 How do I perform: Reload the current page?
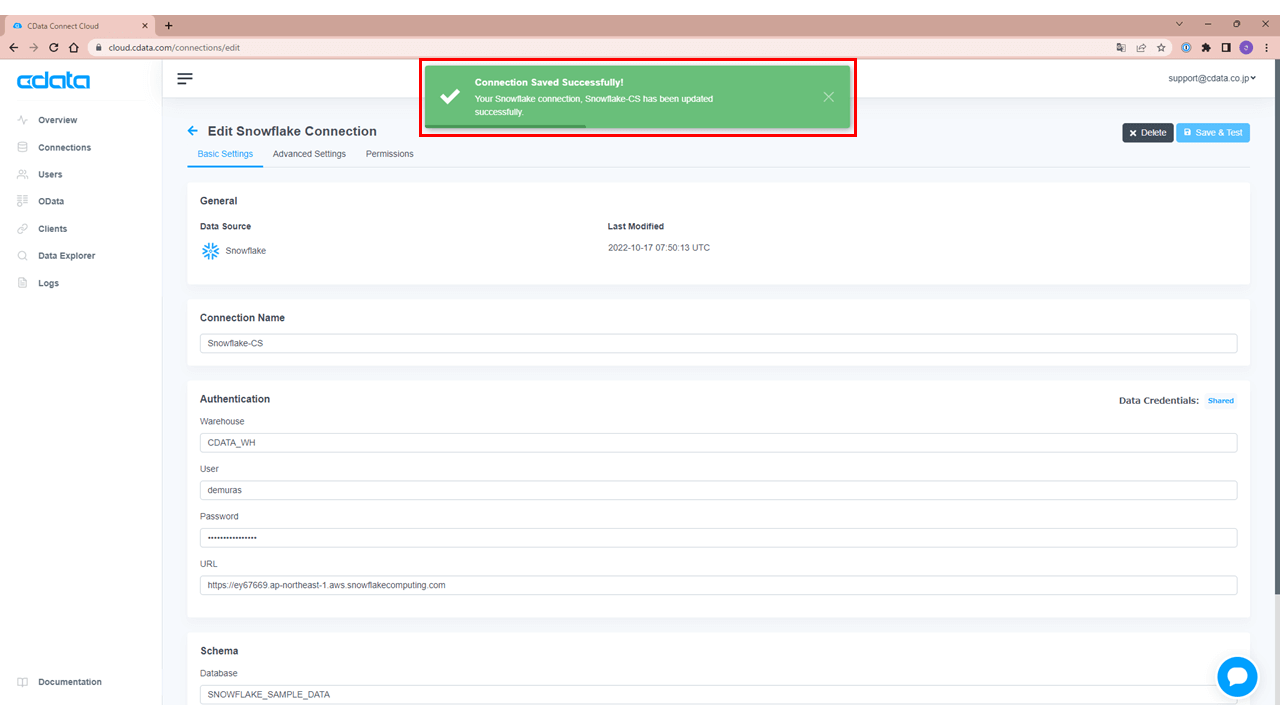pyautogui.click(x=54, y=47)
